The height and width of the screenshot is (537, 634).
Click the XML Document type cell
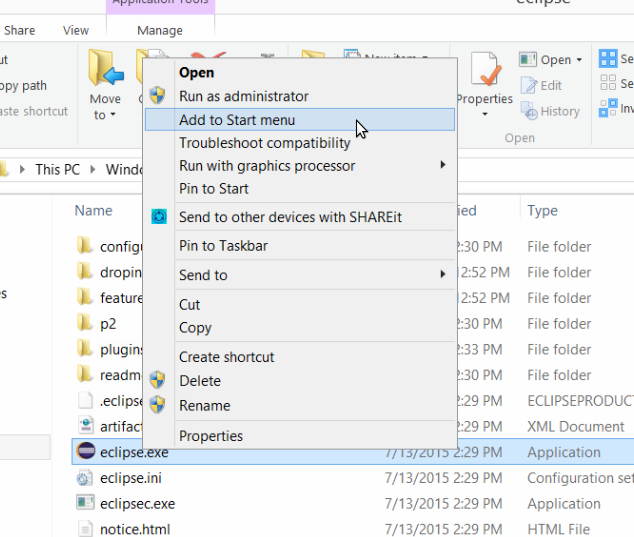(x=576, y=427)
